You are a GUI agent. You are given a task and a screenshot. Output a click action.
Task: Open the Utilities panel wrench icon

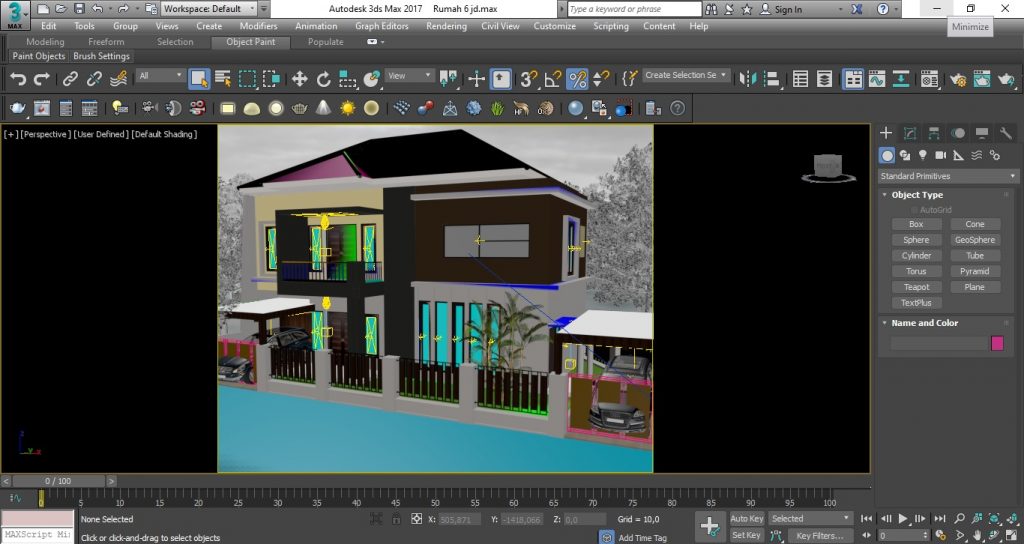pyautogui.click(x=1006, y=133)
